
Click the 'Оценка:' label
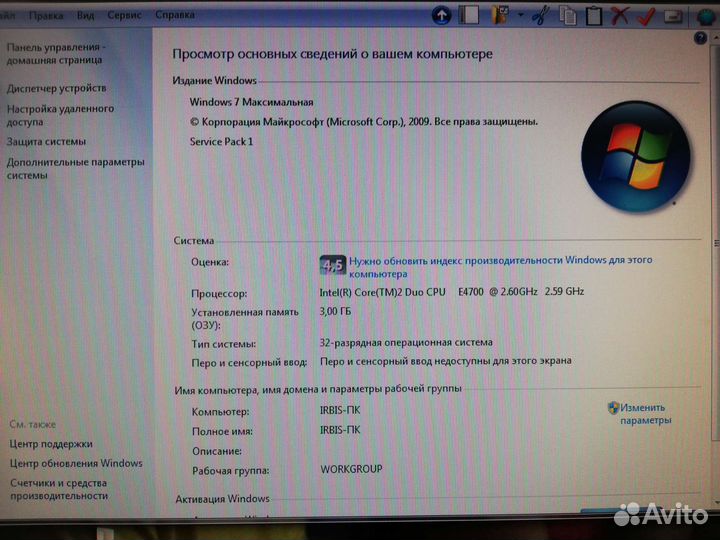(210, 262)
